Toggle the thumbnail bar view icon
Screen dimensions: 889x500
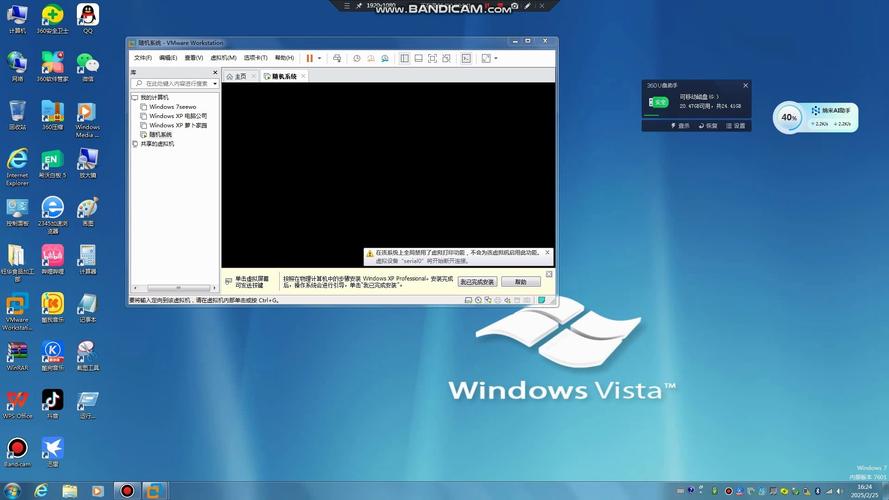coord(418,58)
